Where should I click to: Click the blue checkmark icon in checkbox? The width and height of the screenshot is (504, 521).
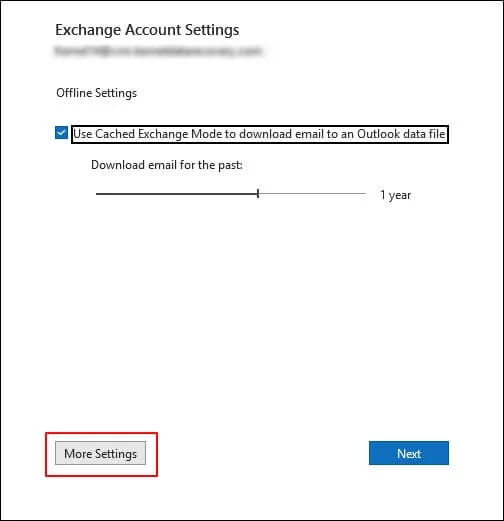coord(61,133)
